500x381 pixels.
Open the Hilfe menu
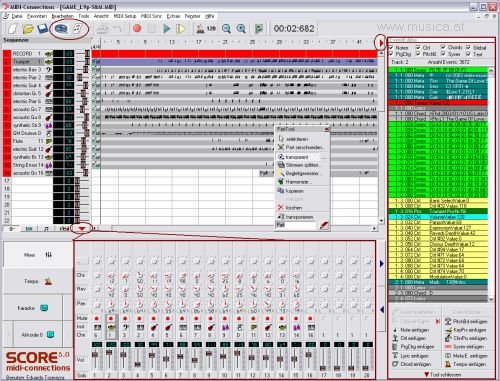209,16
